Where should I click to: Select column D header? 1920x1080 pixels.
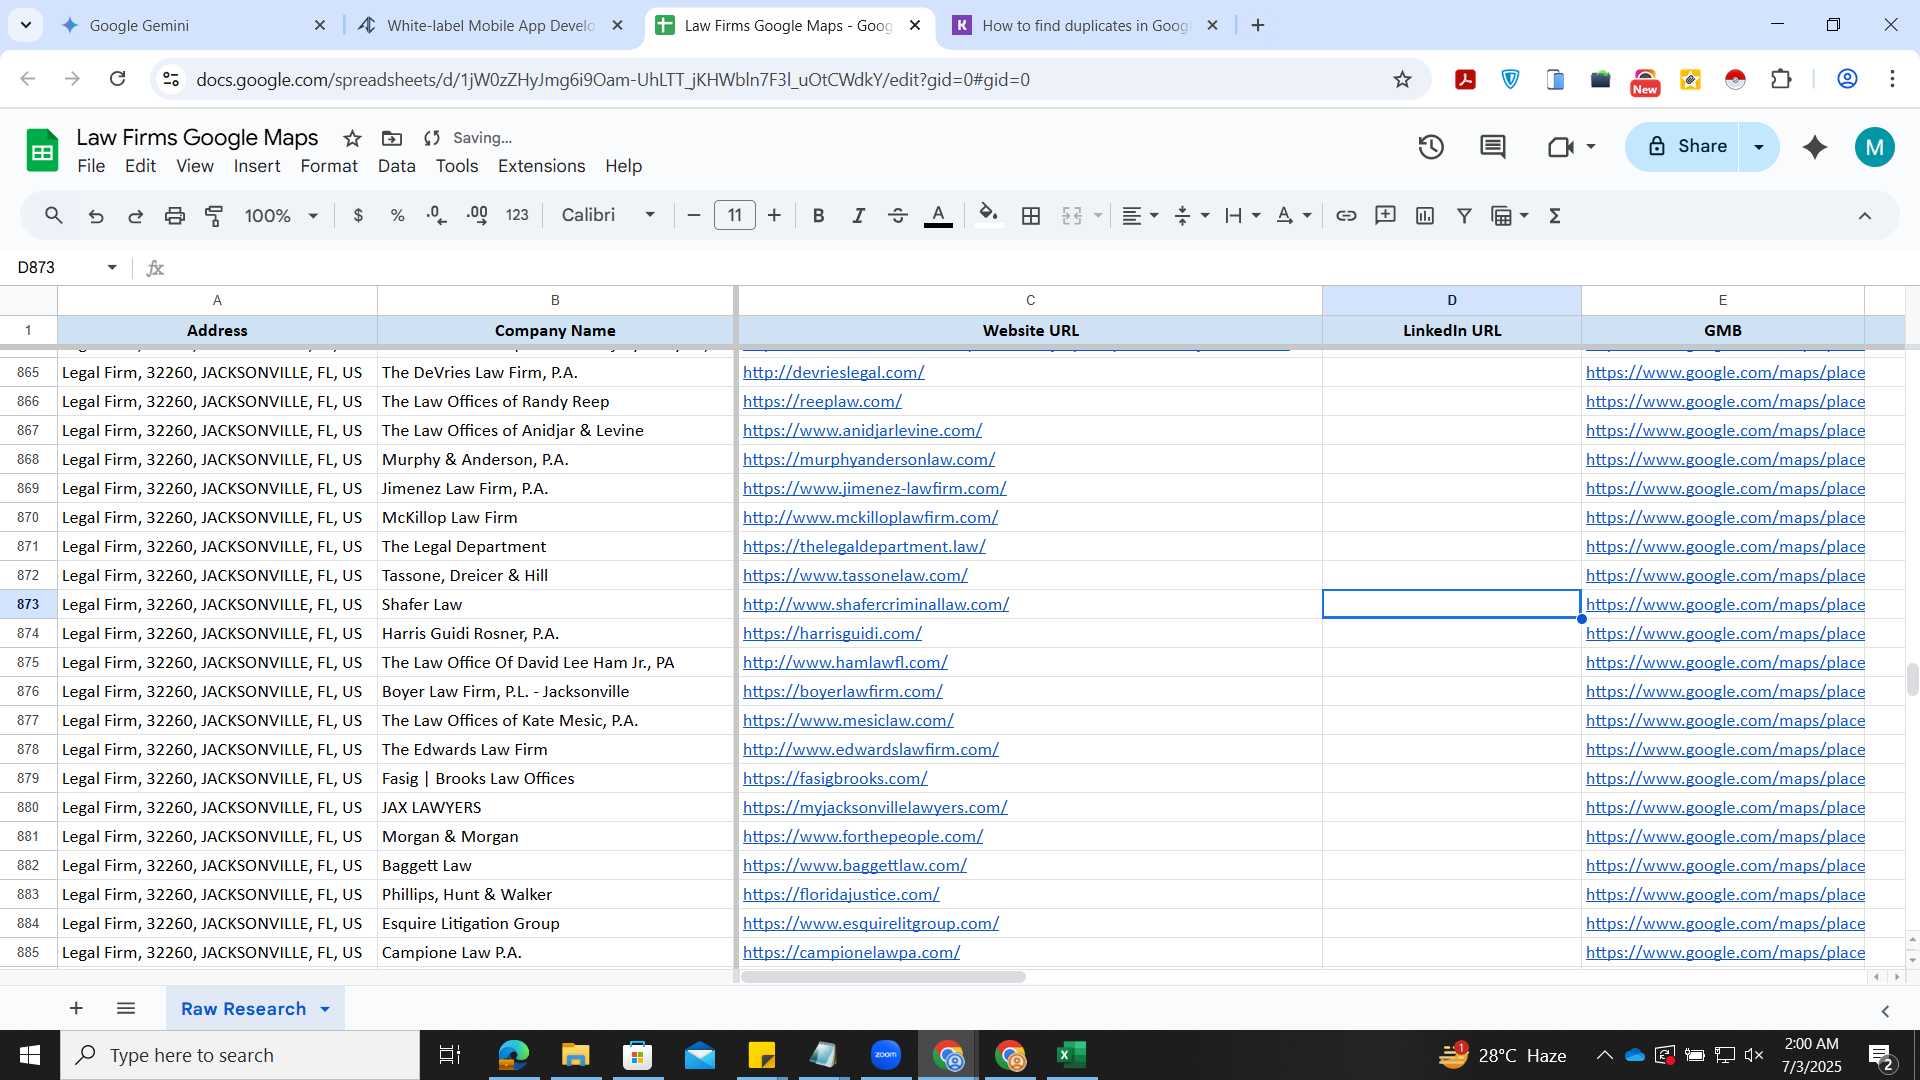tap(1451, 300)
